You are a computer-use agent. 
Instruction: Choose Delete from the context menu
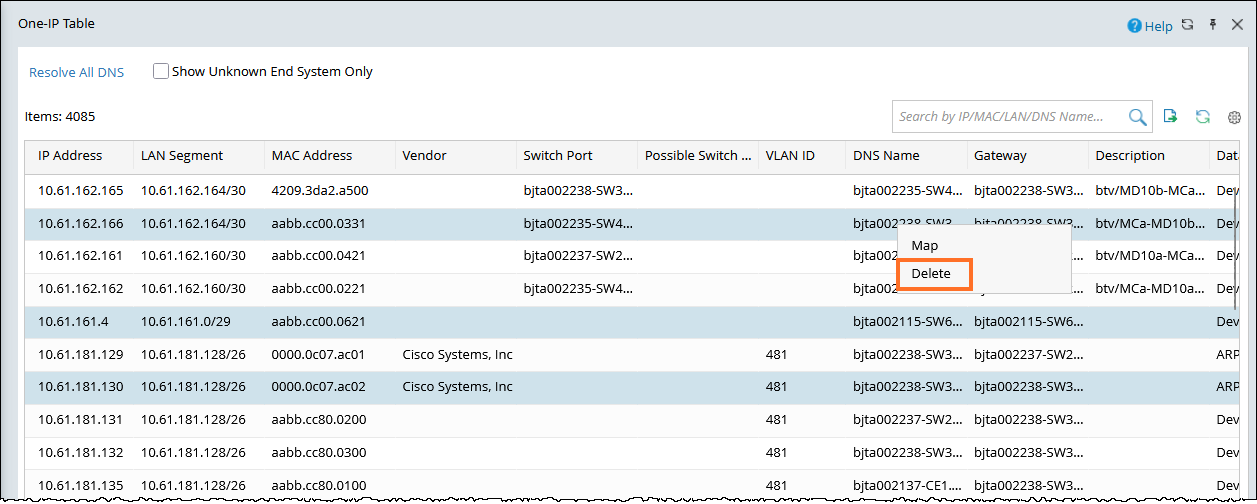tap(931, 274)
